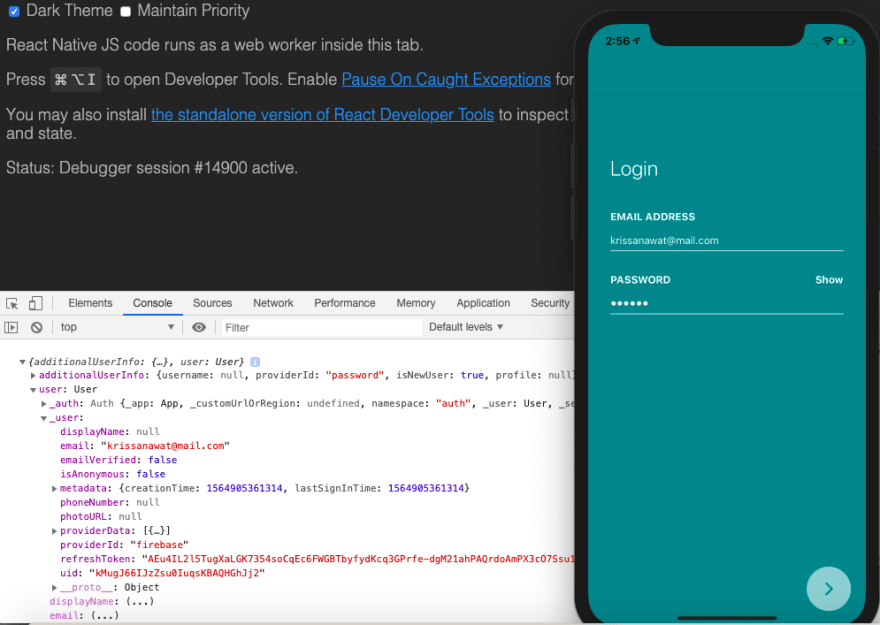Screen dimensions: 880x625
Task: Click the lastSignInTime value 1564905361314
Action: coord(426,489)
